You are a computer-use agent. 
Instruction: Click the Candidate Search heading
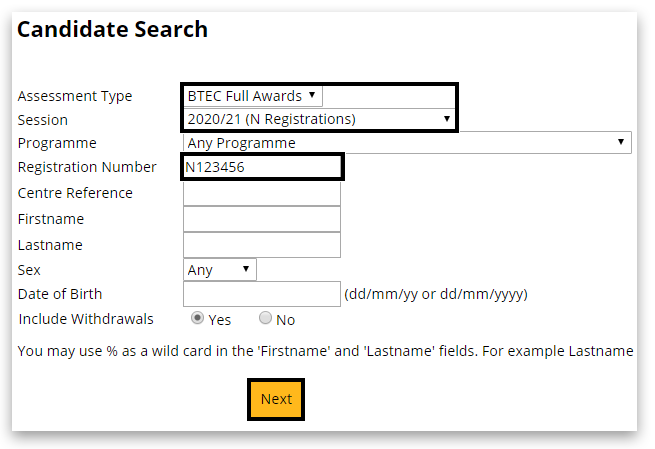pyautogui.click(x=112, y=30)
